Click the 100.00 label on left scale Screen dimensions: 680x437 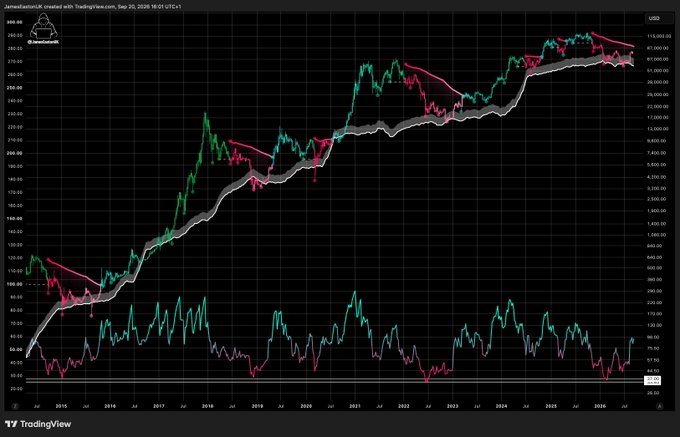click(x=15, y=284)
